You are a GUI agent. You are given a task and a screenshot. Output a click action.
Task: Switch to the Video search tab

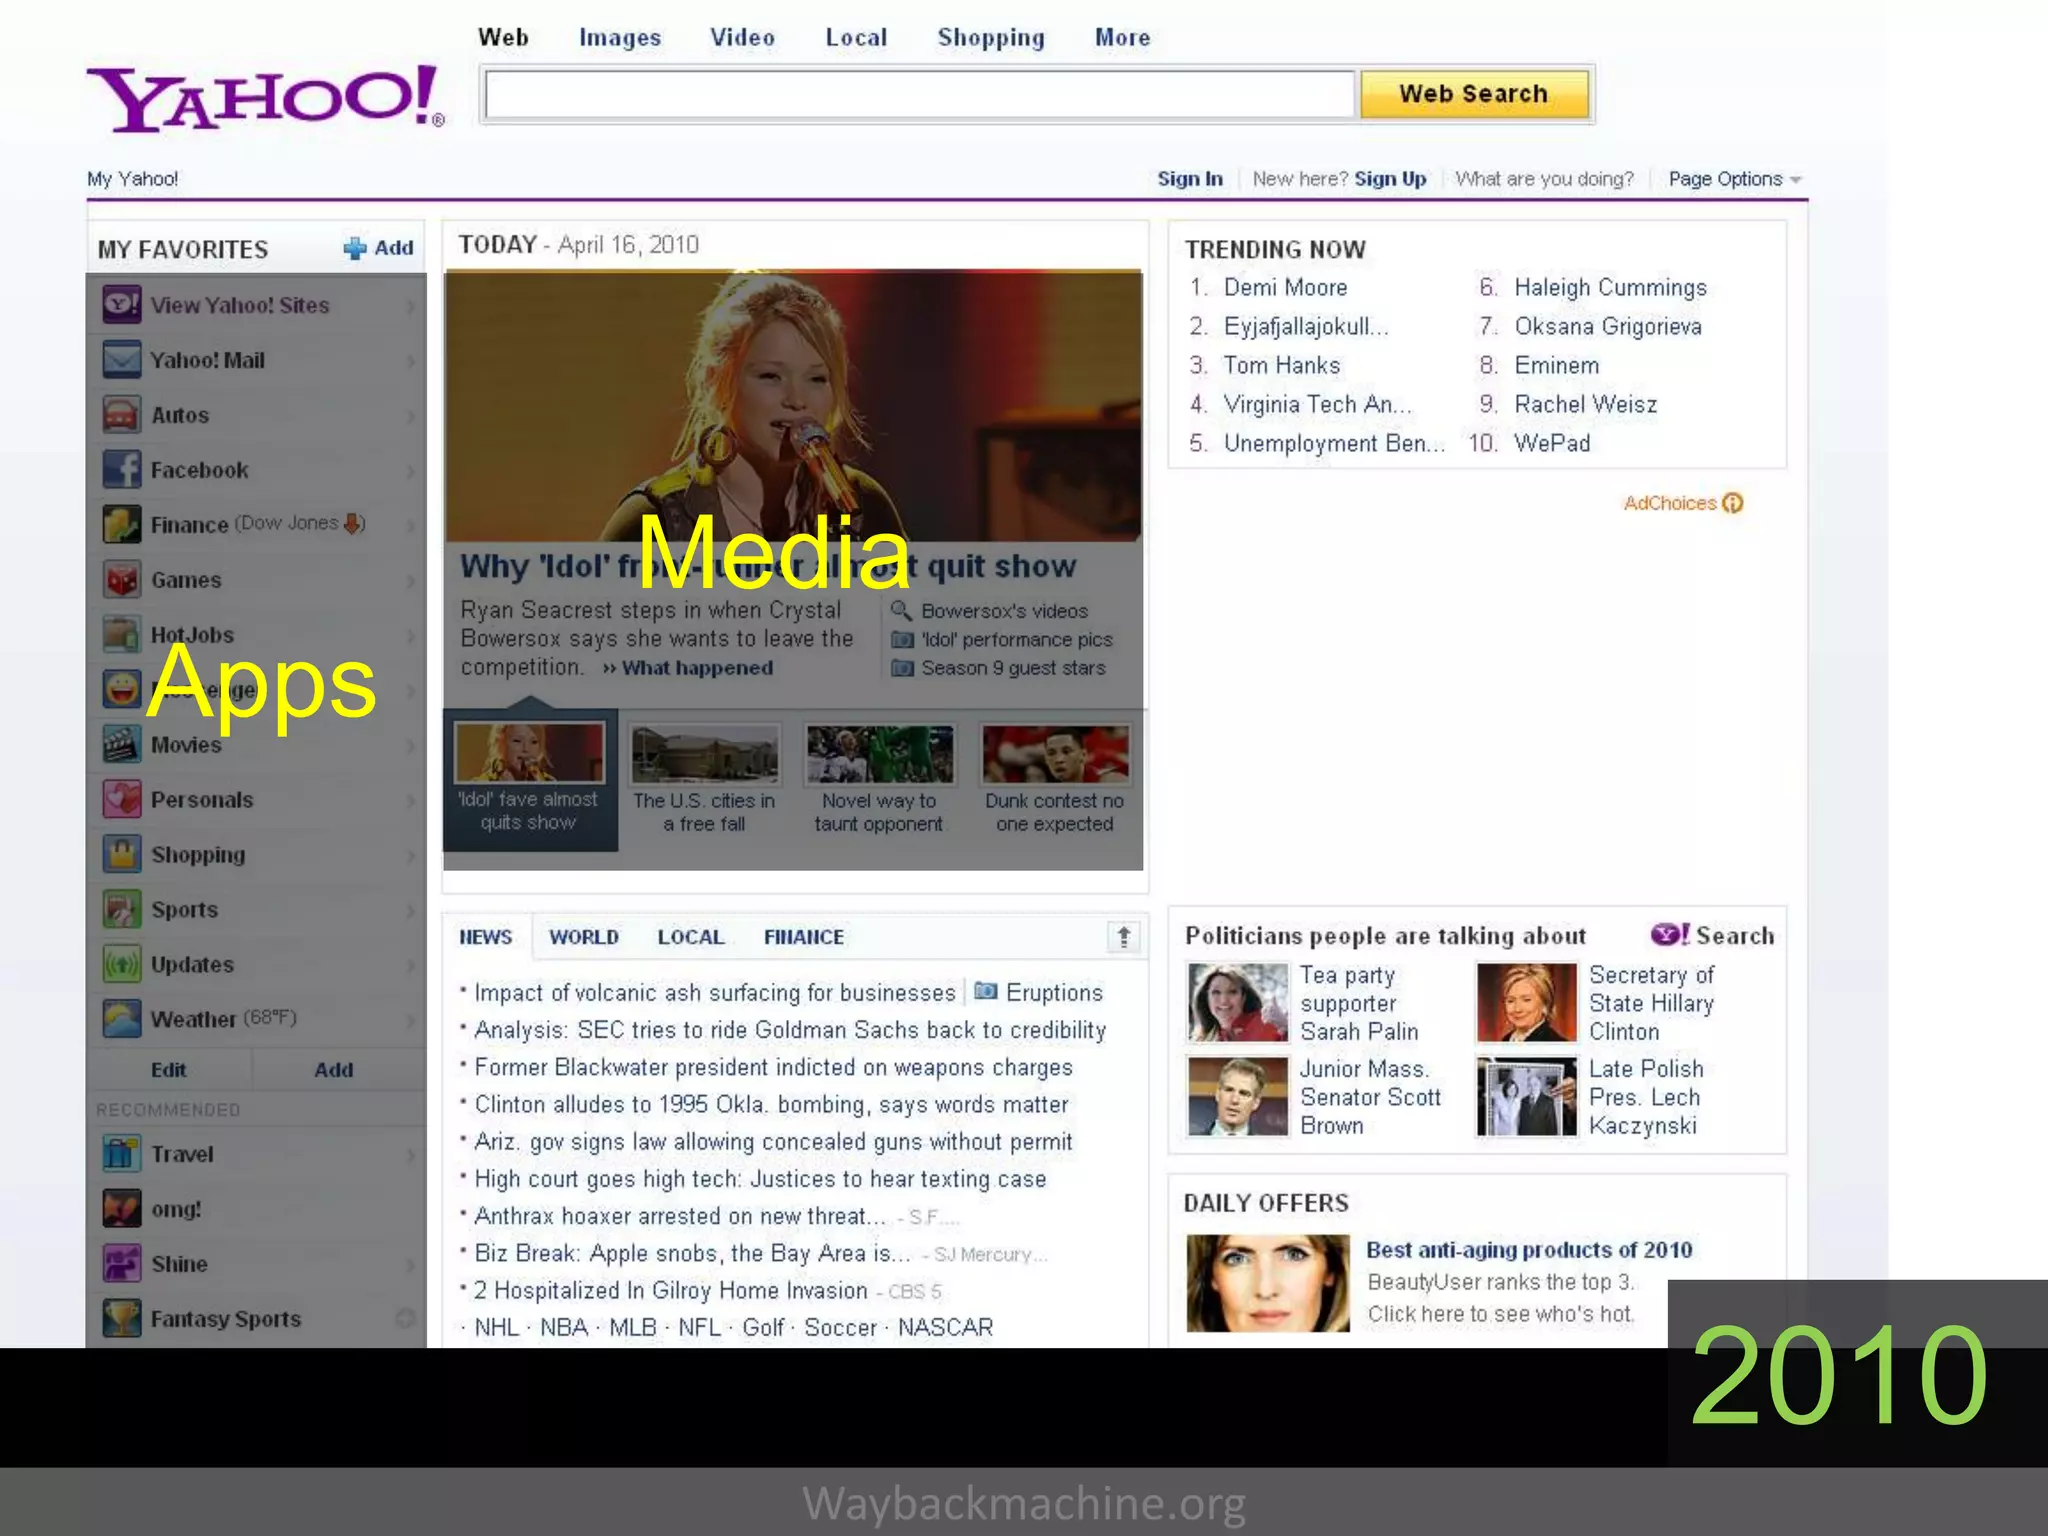point(742,38)
